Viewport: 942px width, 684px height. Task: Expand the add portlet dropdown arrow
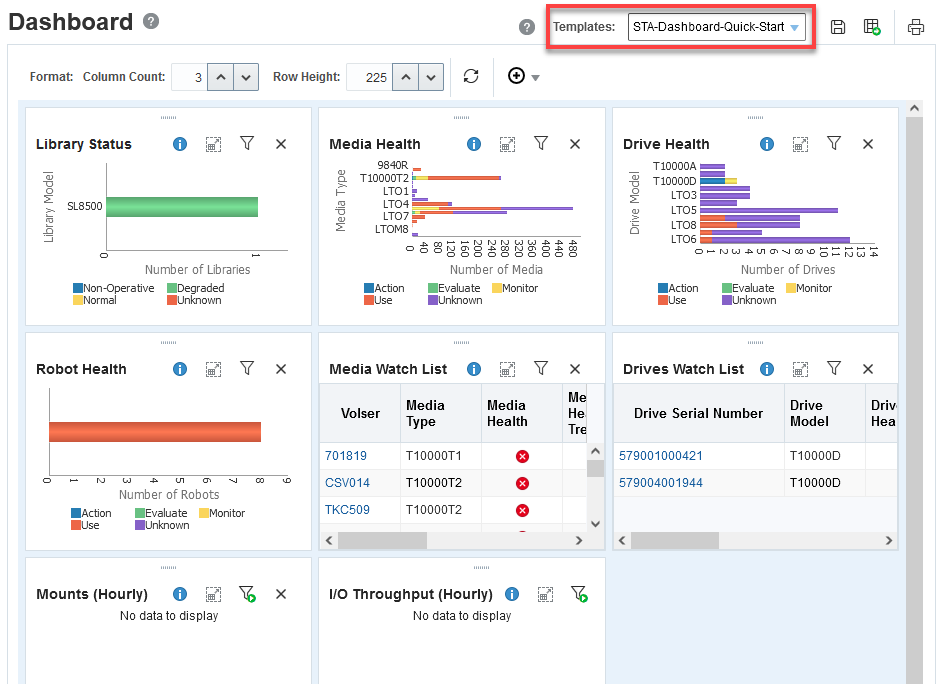click(x=535, y=77)
